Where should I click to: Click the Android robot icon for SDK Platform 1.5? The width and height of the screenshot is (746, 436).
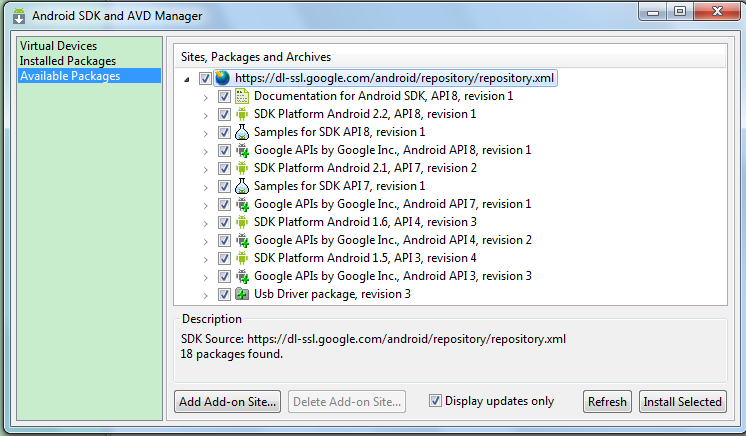[x=242, y=258]
